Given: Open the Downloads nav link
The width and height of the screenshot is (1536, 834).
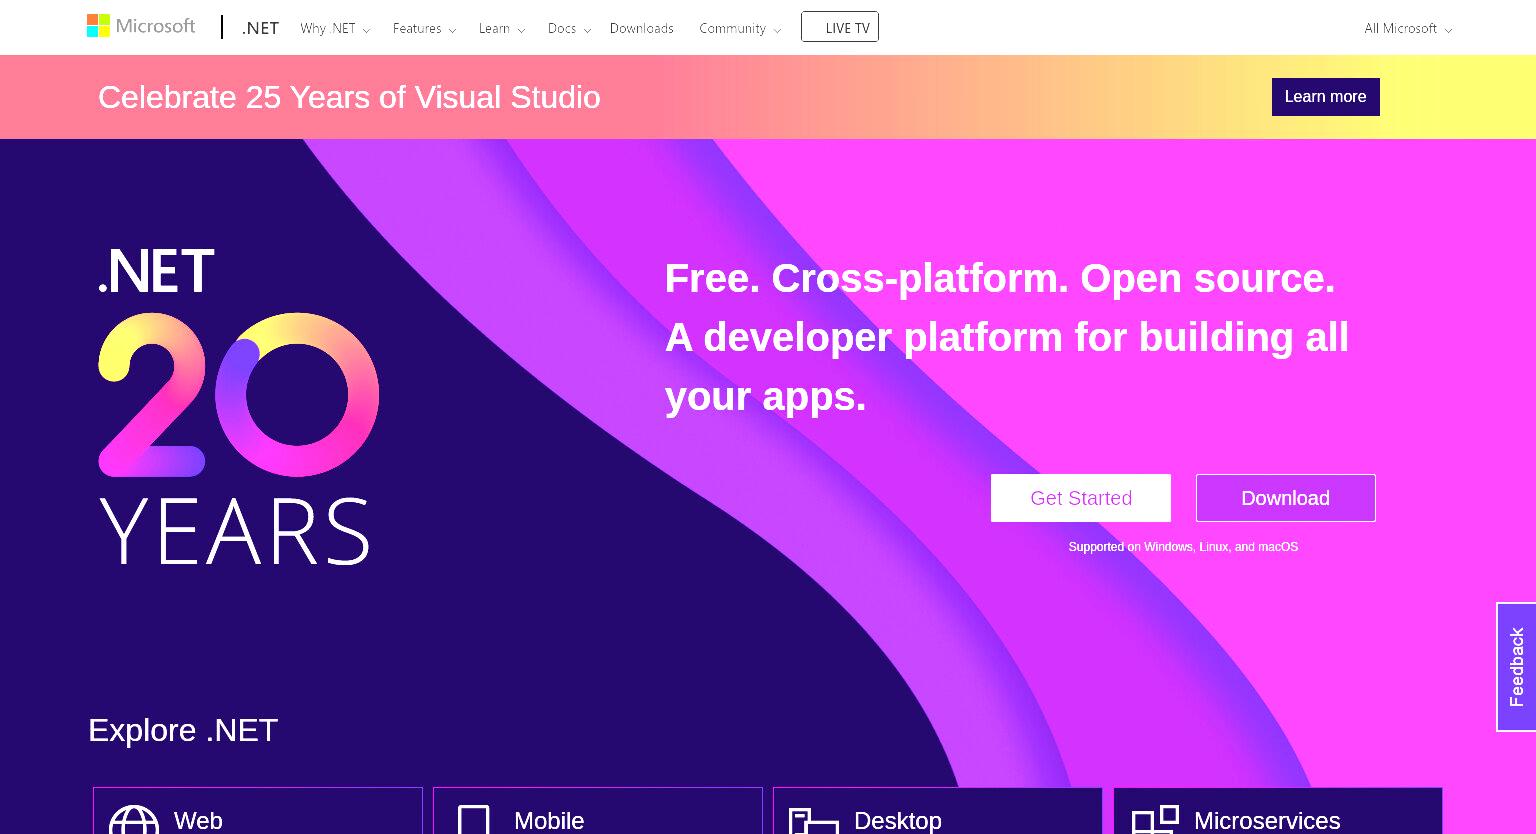Looking at the screenshot, I should coord(641,29).
